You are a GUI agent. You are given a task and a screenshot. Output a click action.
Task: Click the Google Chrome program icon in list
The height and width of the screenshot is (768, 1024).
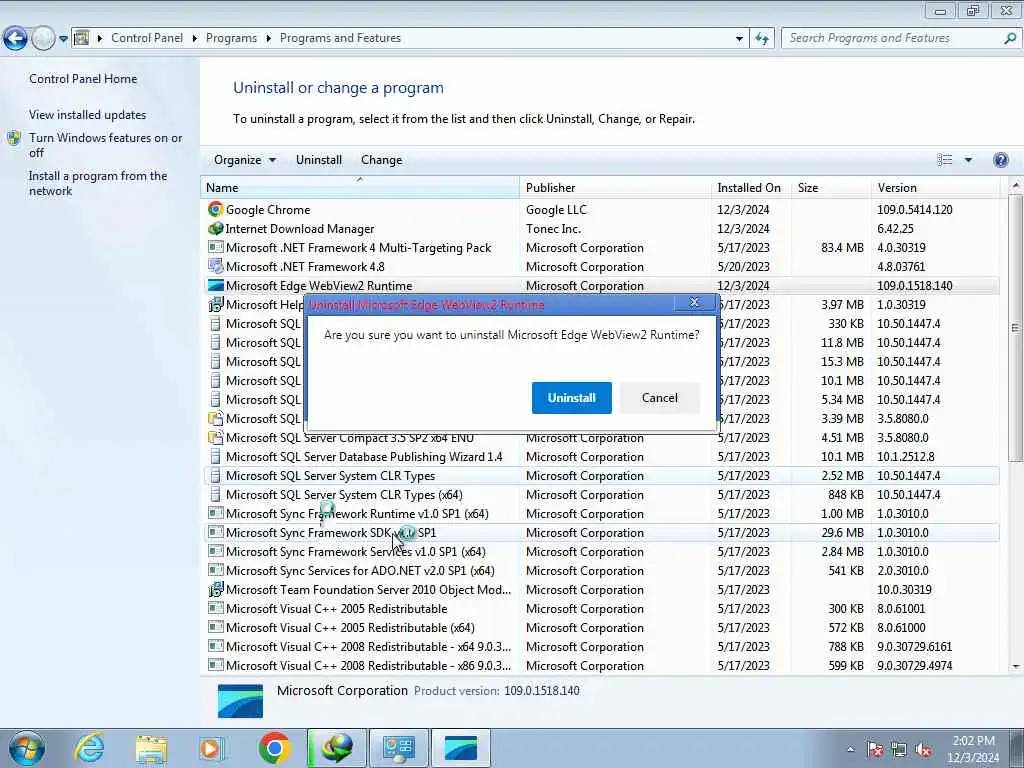215,210
